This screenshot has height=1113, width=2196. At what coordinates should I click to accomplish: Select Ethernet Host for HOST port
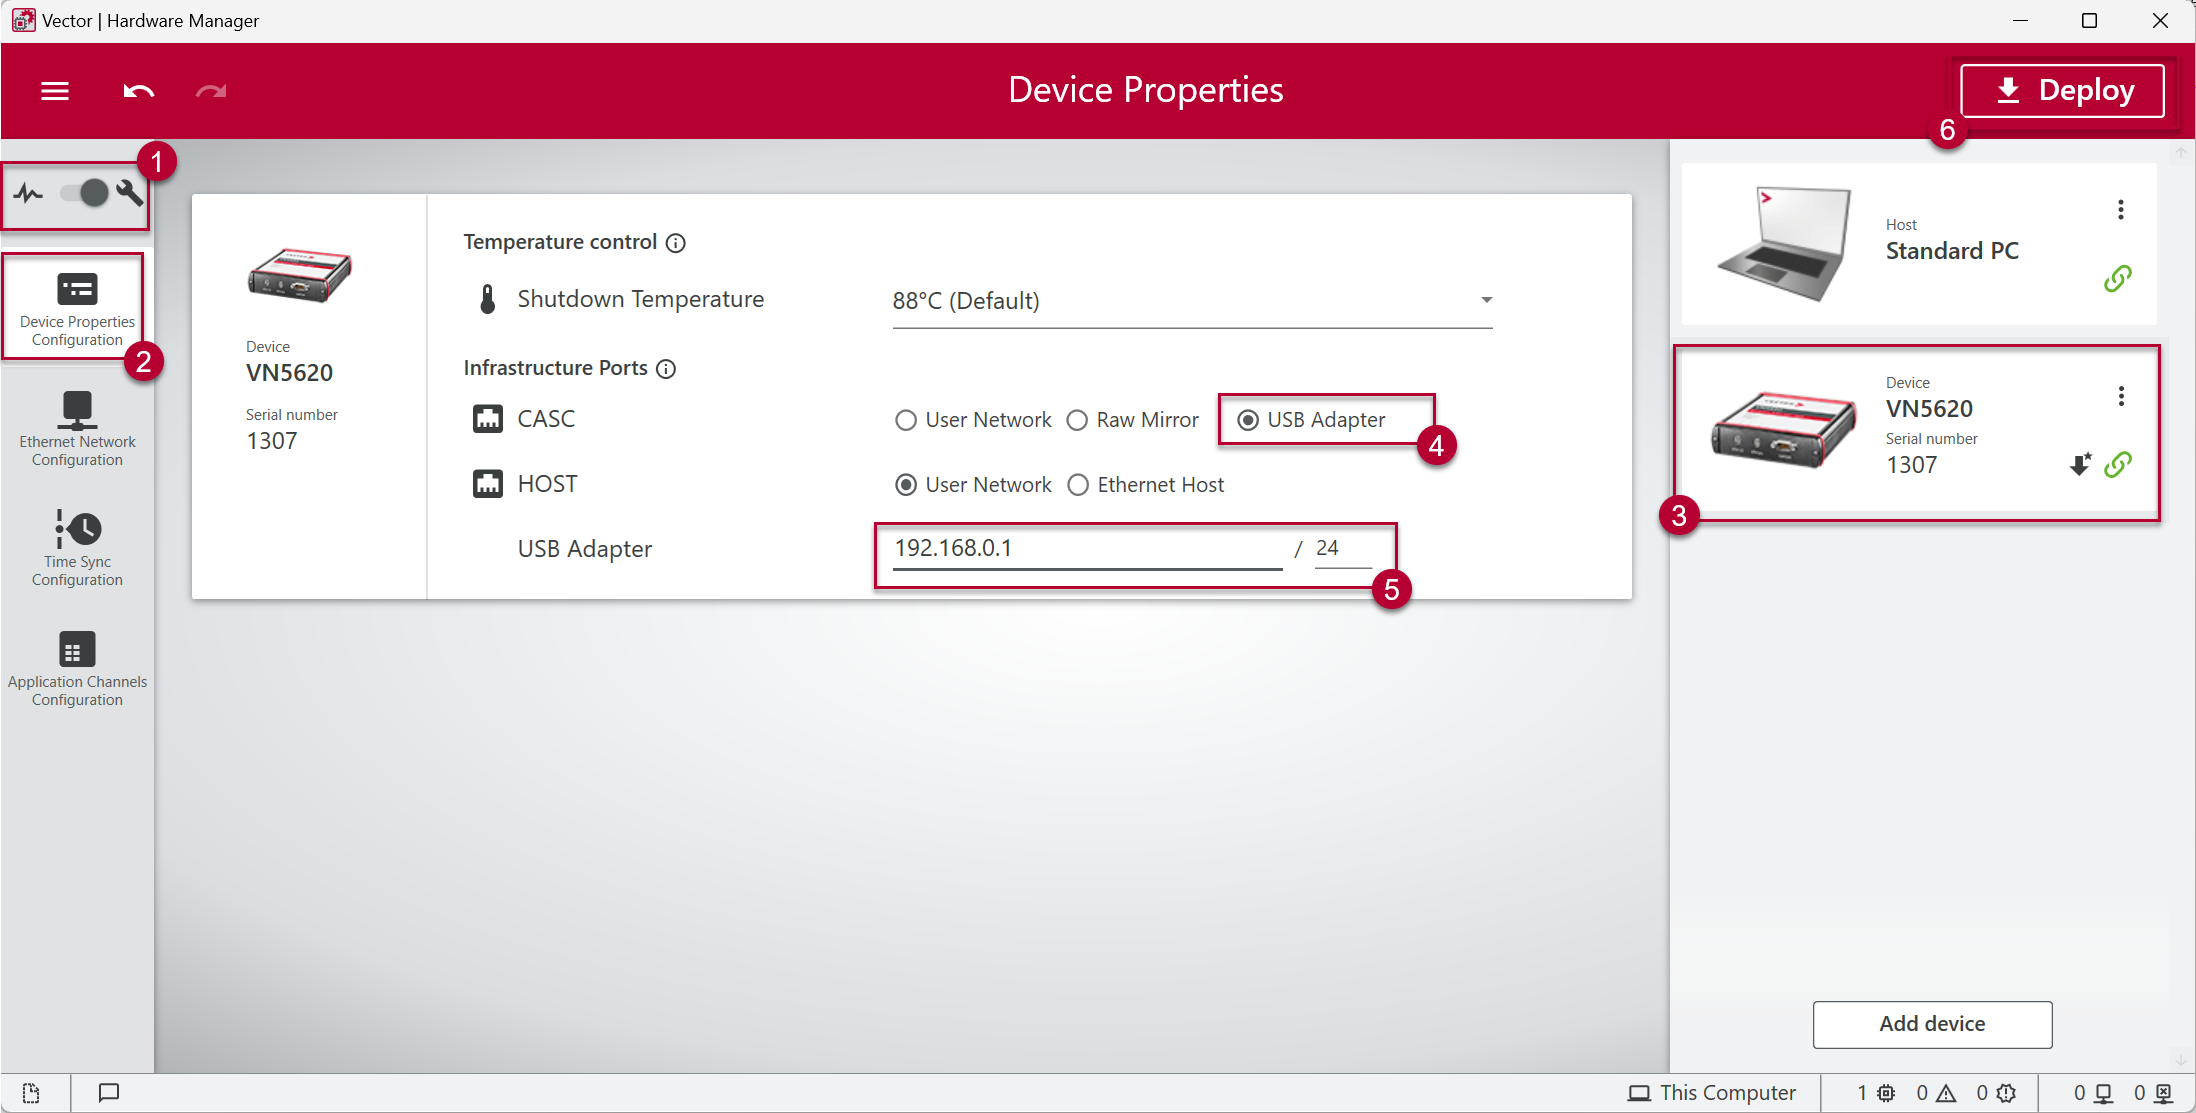pos(1078,485)
